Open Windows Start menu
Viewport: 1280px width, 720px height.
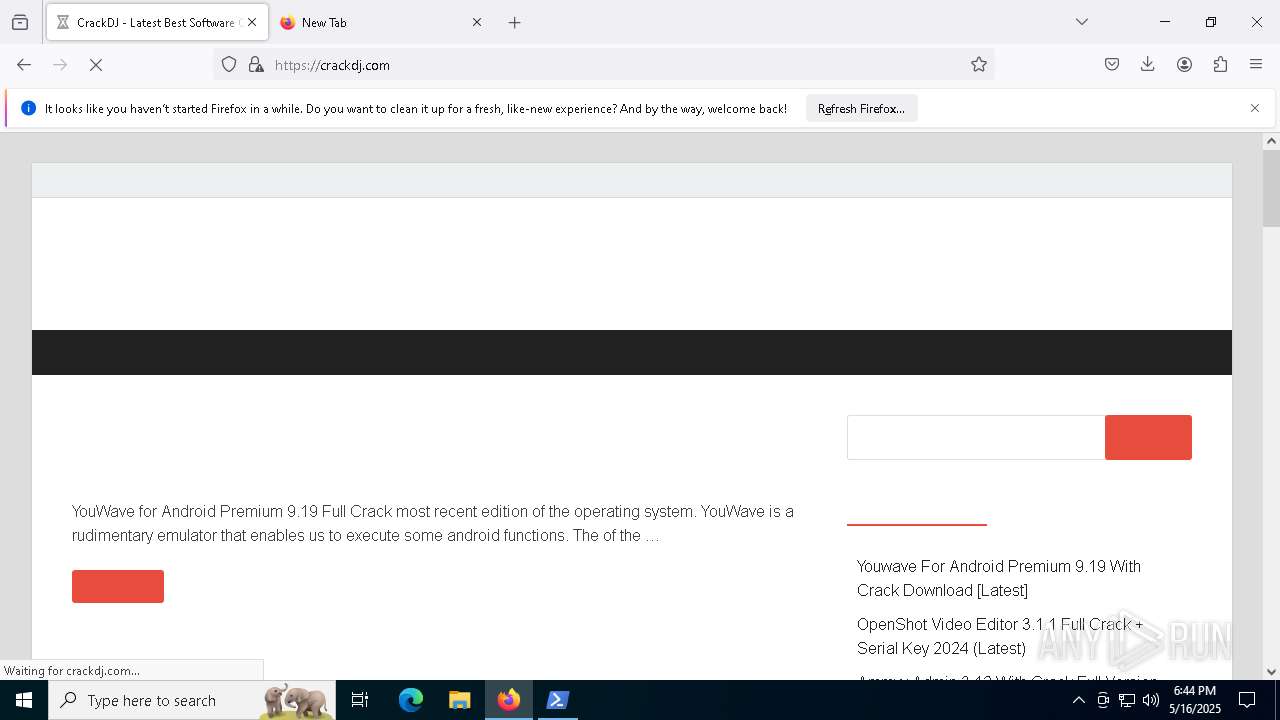tap(24, 700)
